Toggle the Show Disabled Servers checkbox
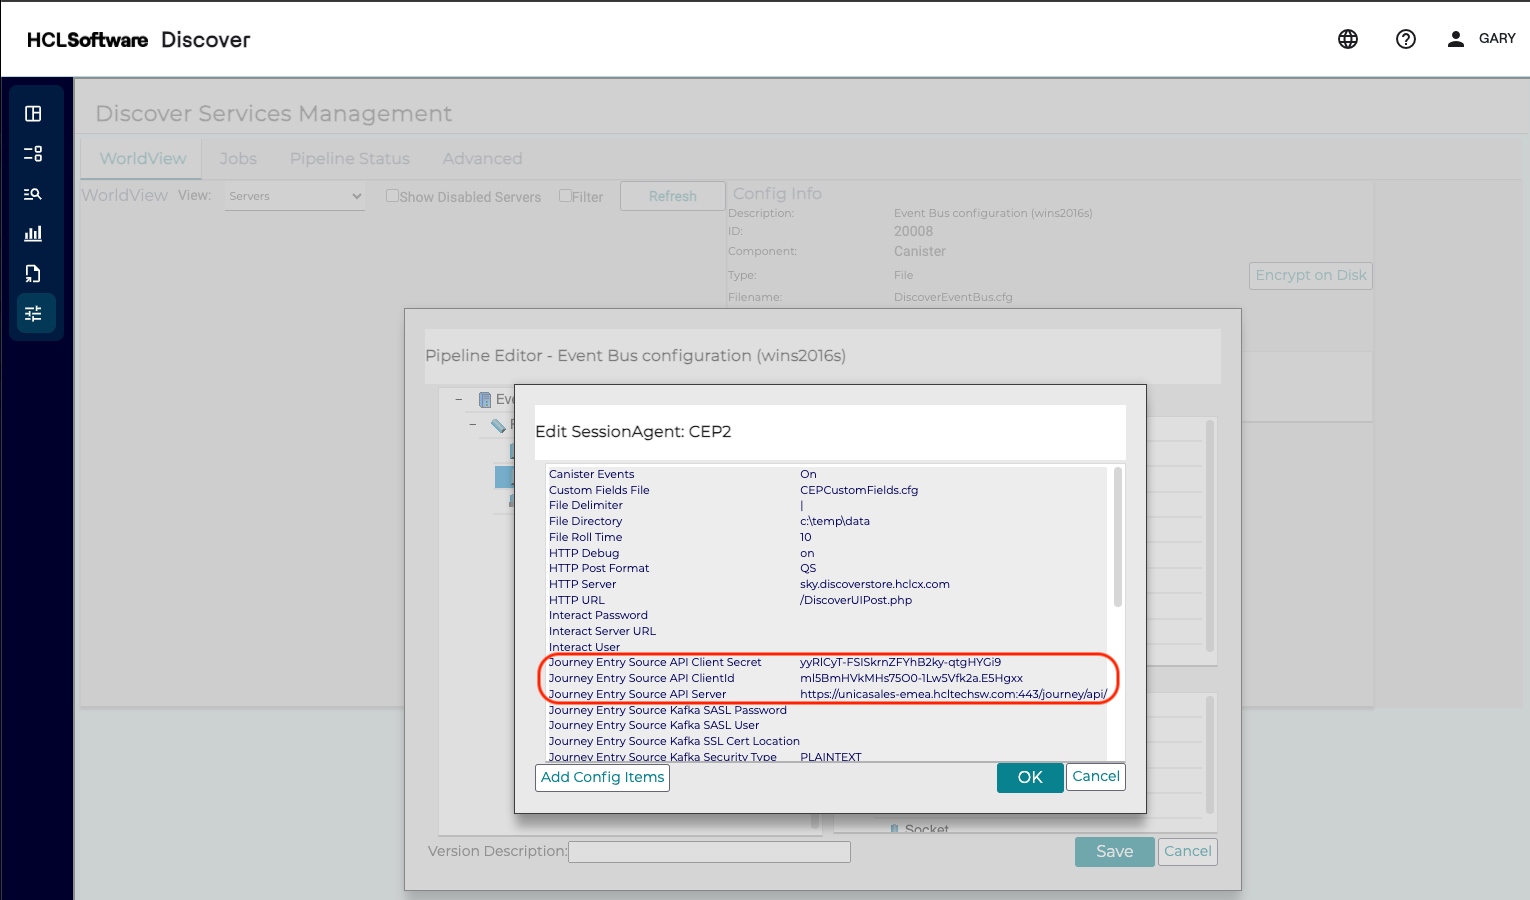 point(392,196)
